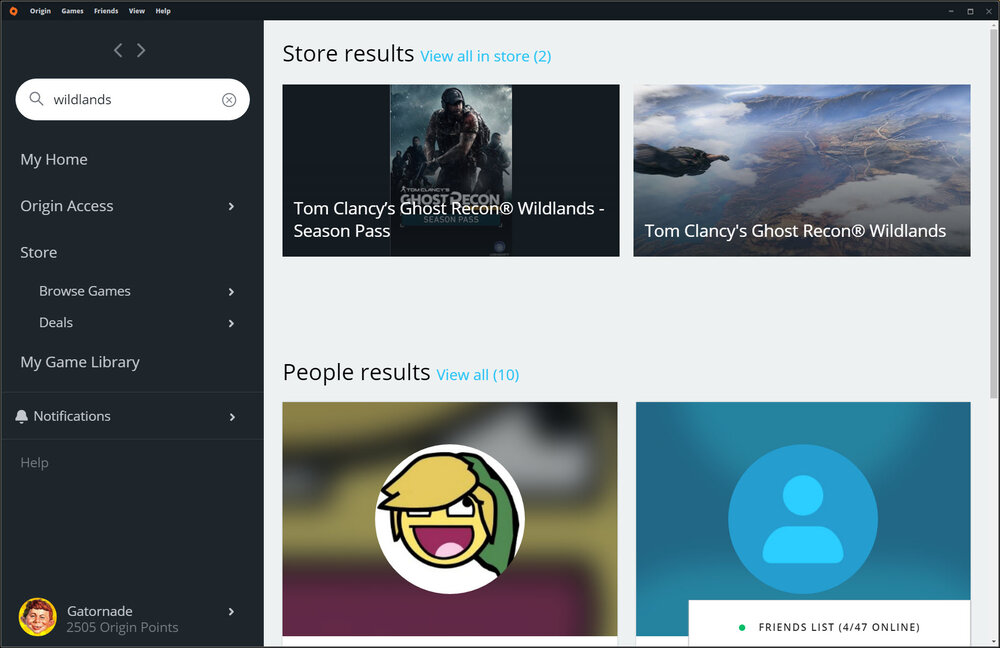Open Notifications label
Image resolution: width=1000 pixels, height=648 pixels.
72,416
